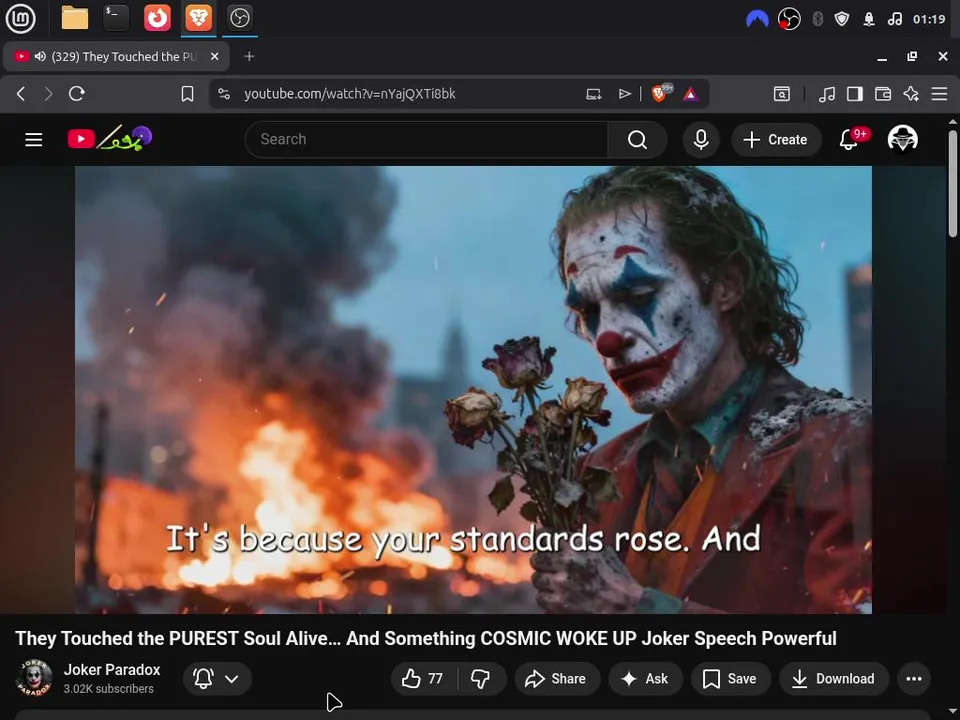
Task: Open OBS recording tray icon
Action: click(789, 20)
